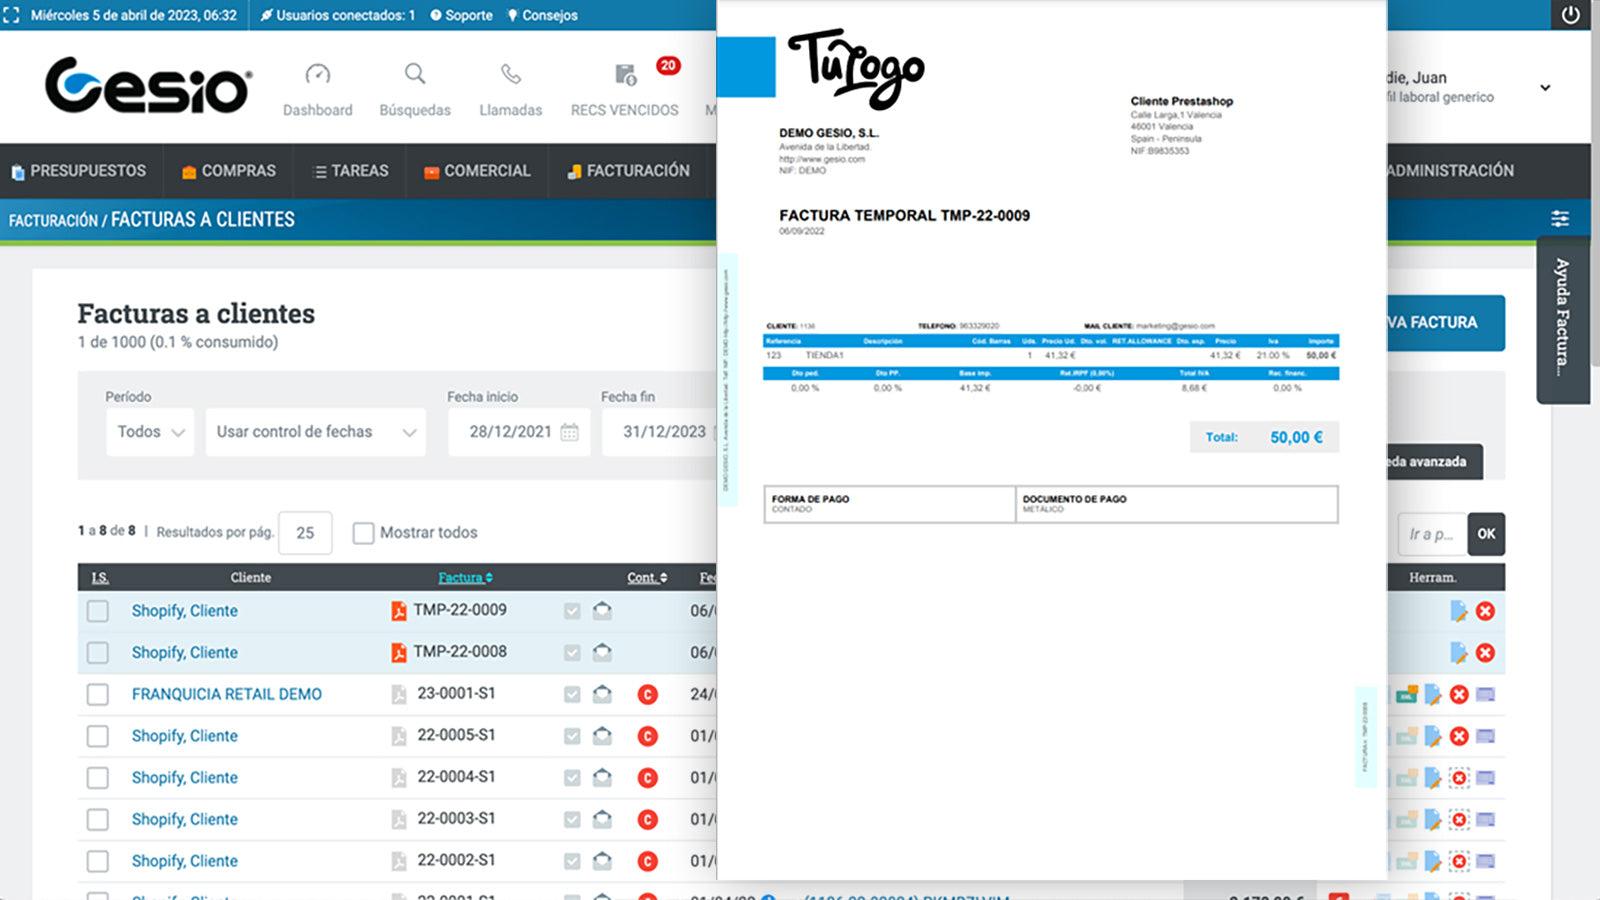Screen dimensions: 1600x900
Task: Click the OK page jump button
Action: point(1486,534)
